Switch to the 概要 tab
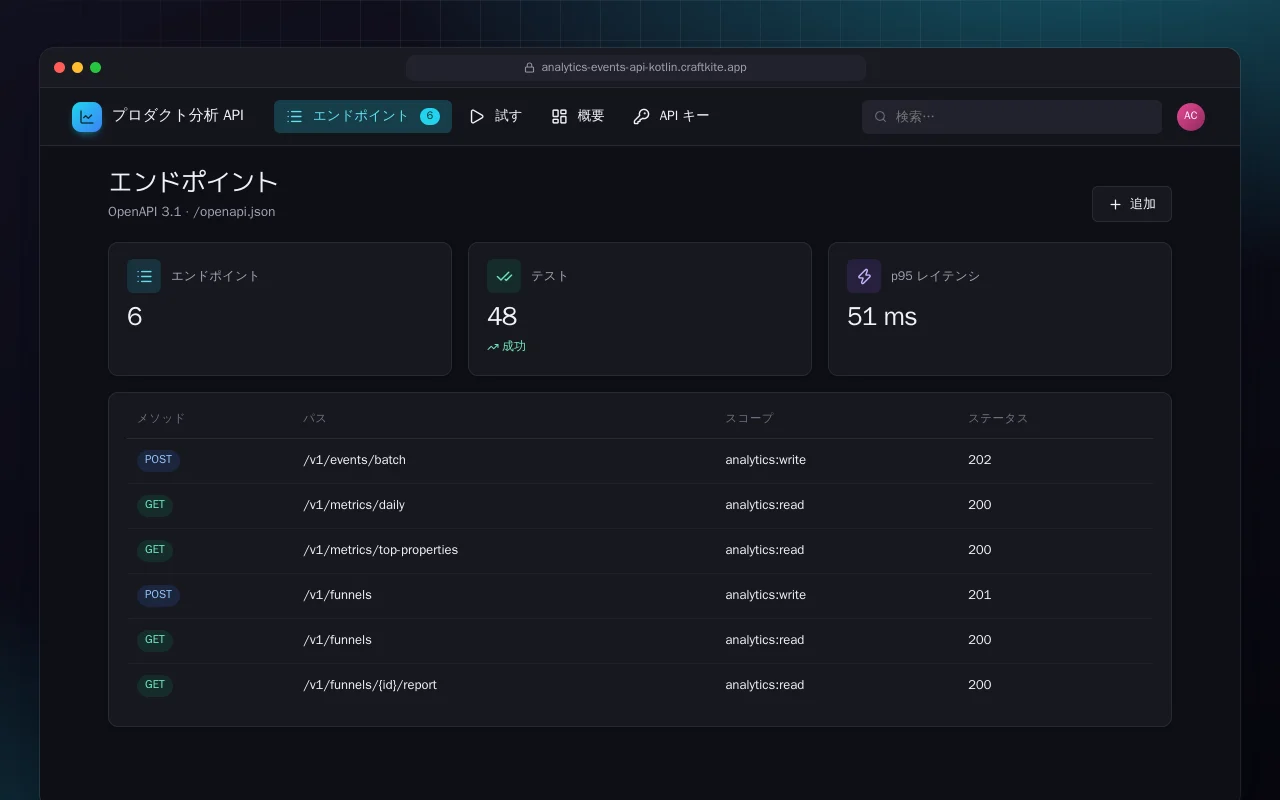The width and height of the screenshot is (1280, 800). pos(578,116)
